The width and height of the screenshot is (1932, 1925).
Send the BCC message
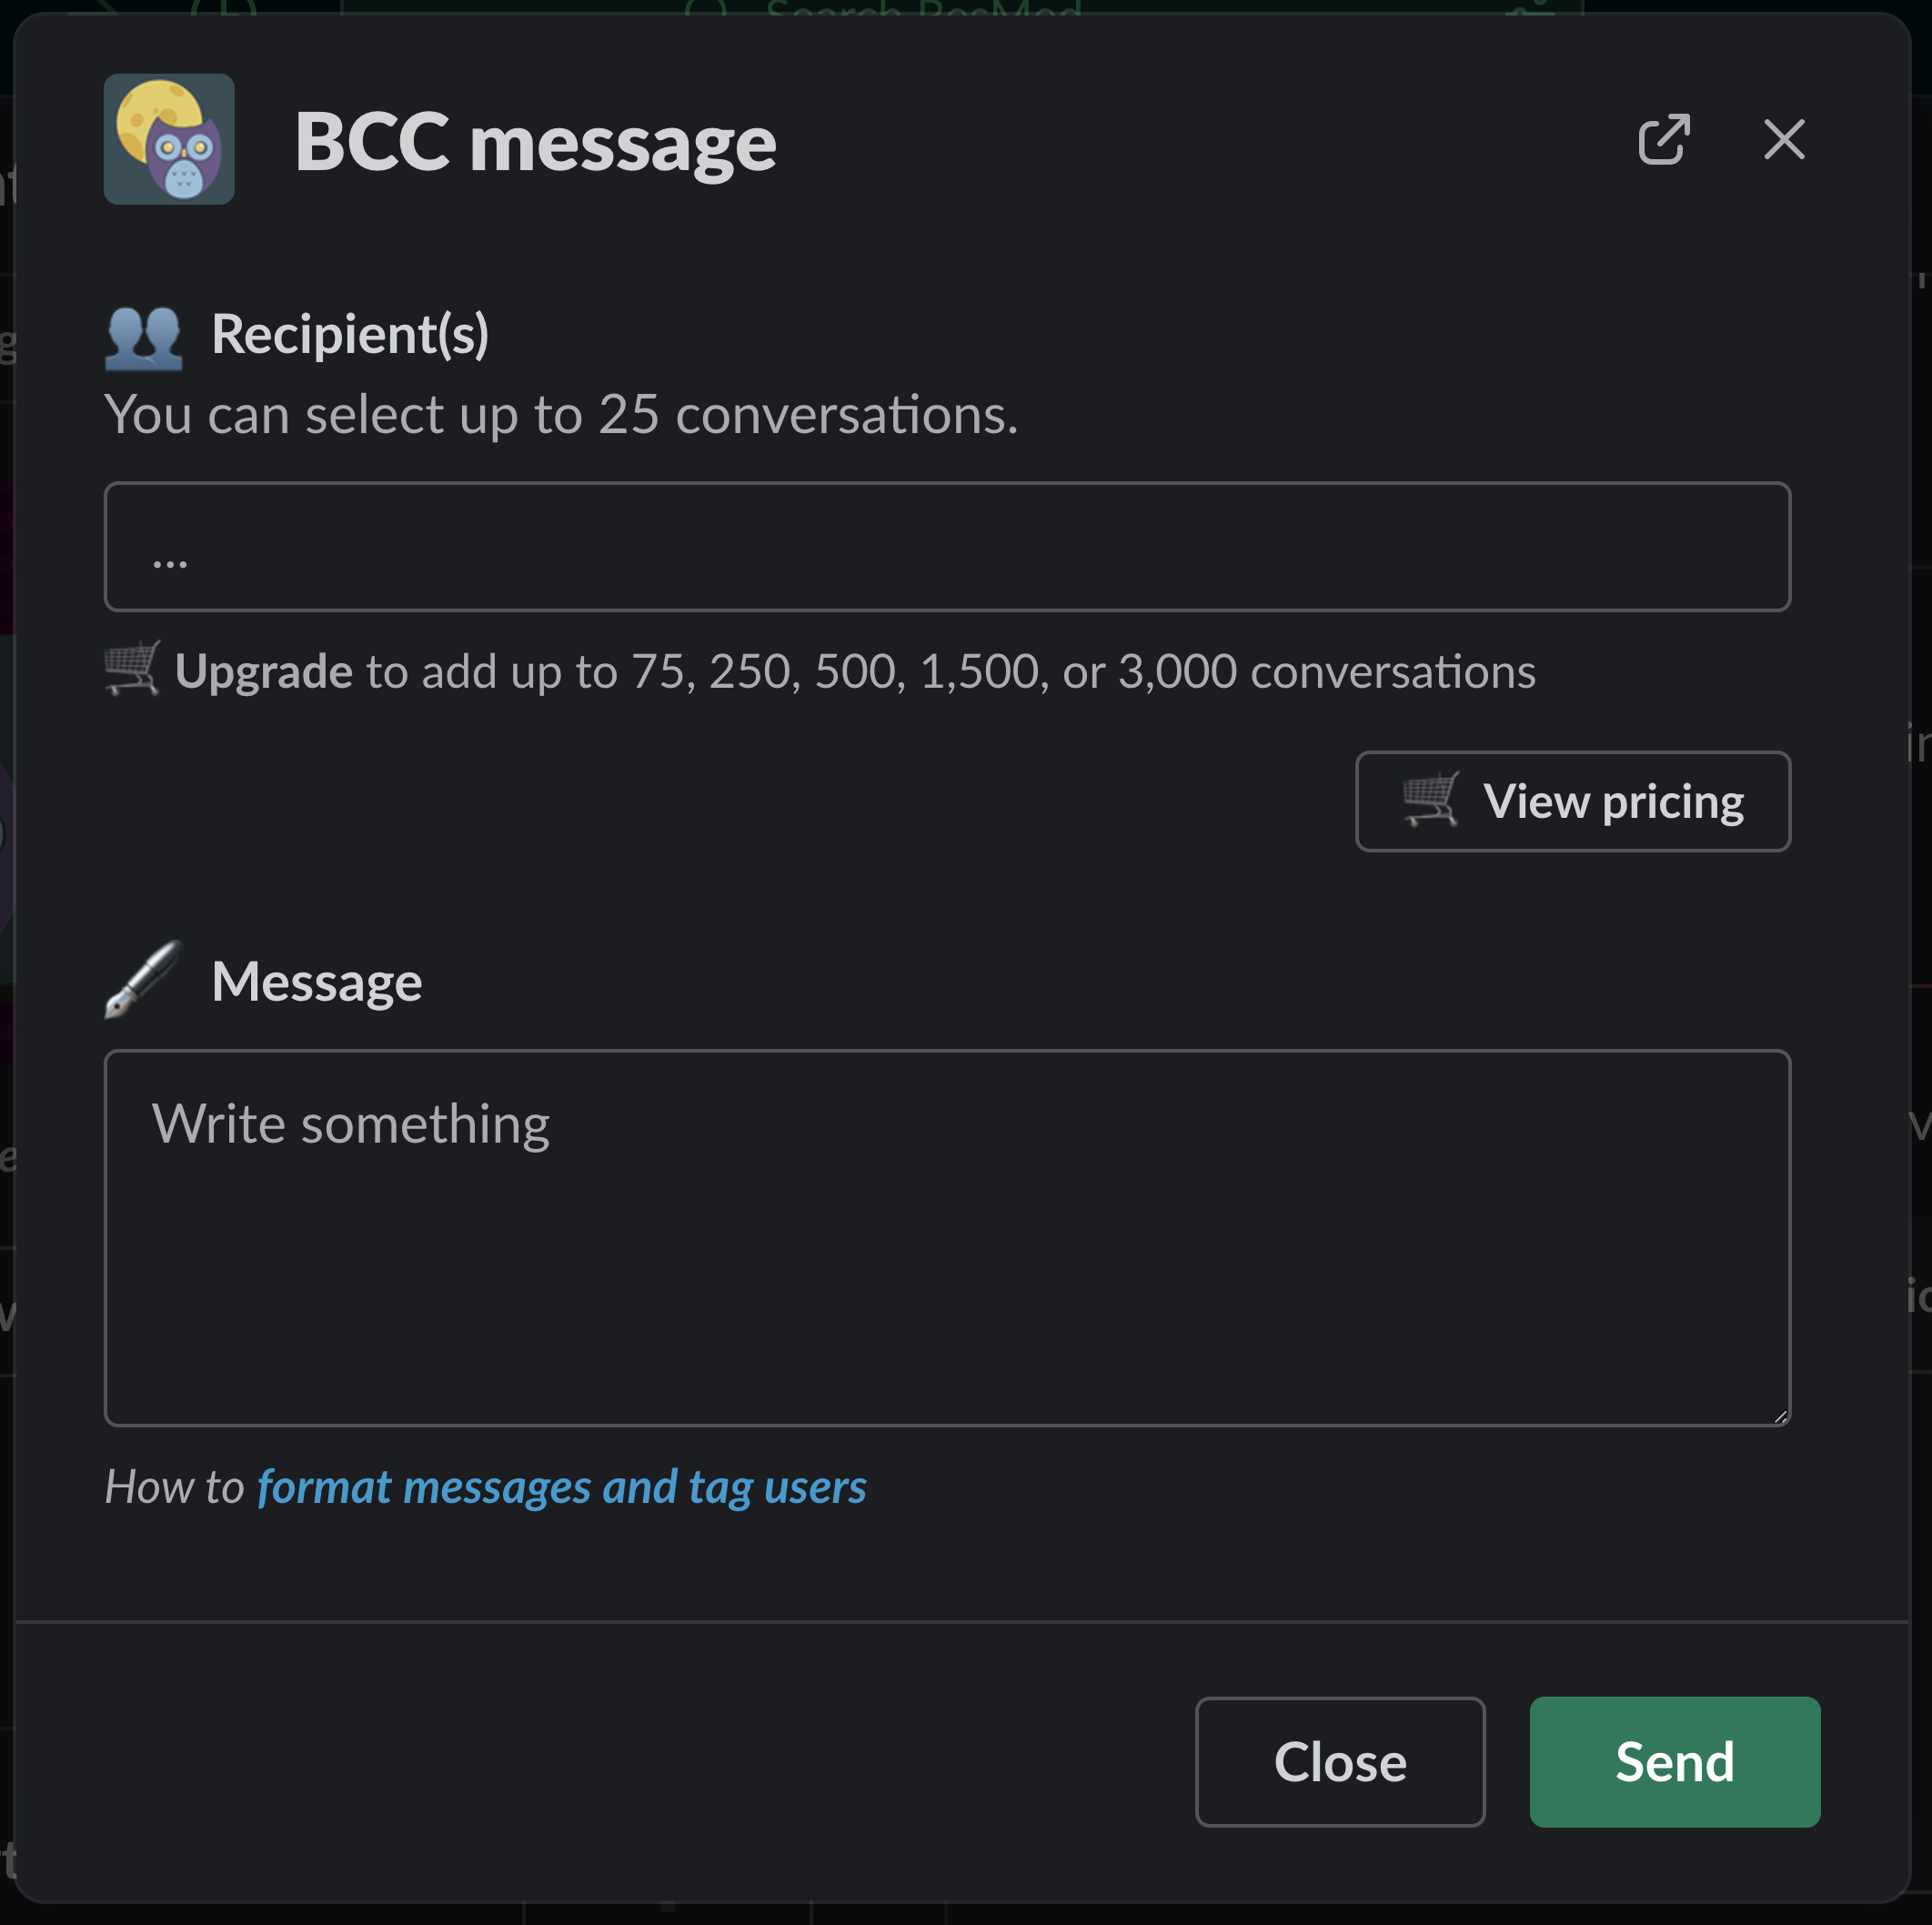pyautogui.click(x=1675, y=1762)
